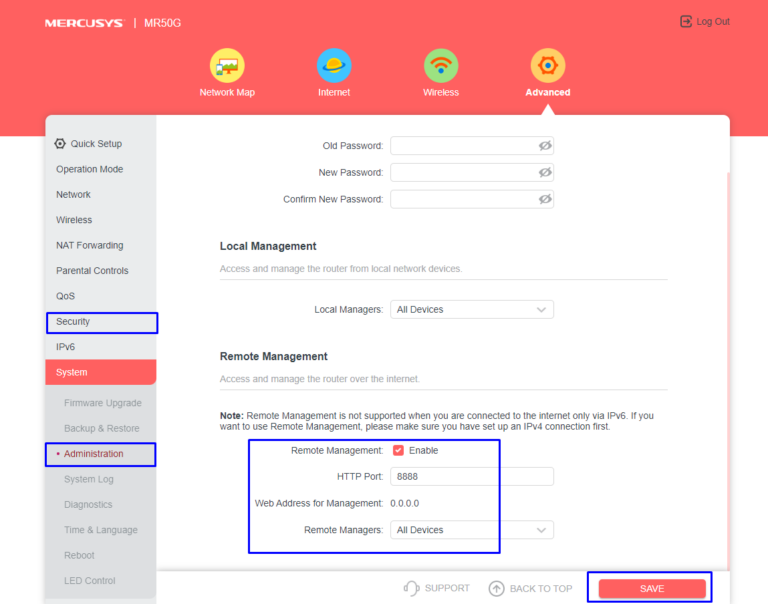Viewport: 768px width, 604px height.
Task: Open the Remote Managers dropdown
Action: click(471, 530)
